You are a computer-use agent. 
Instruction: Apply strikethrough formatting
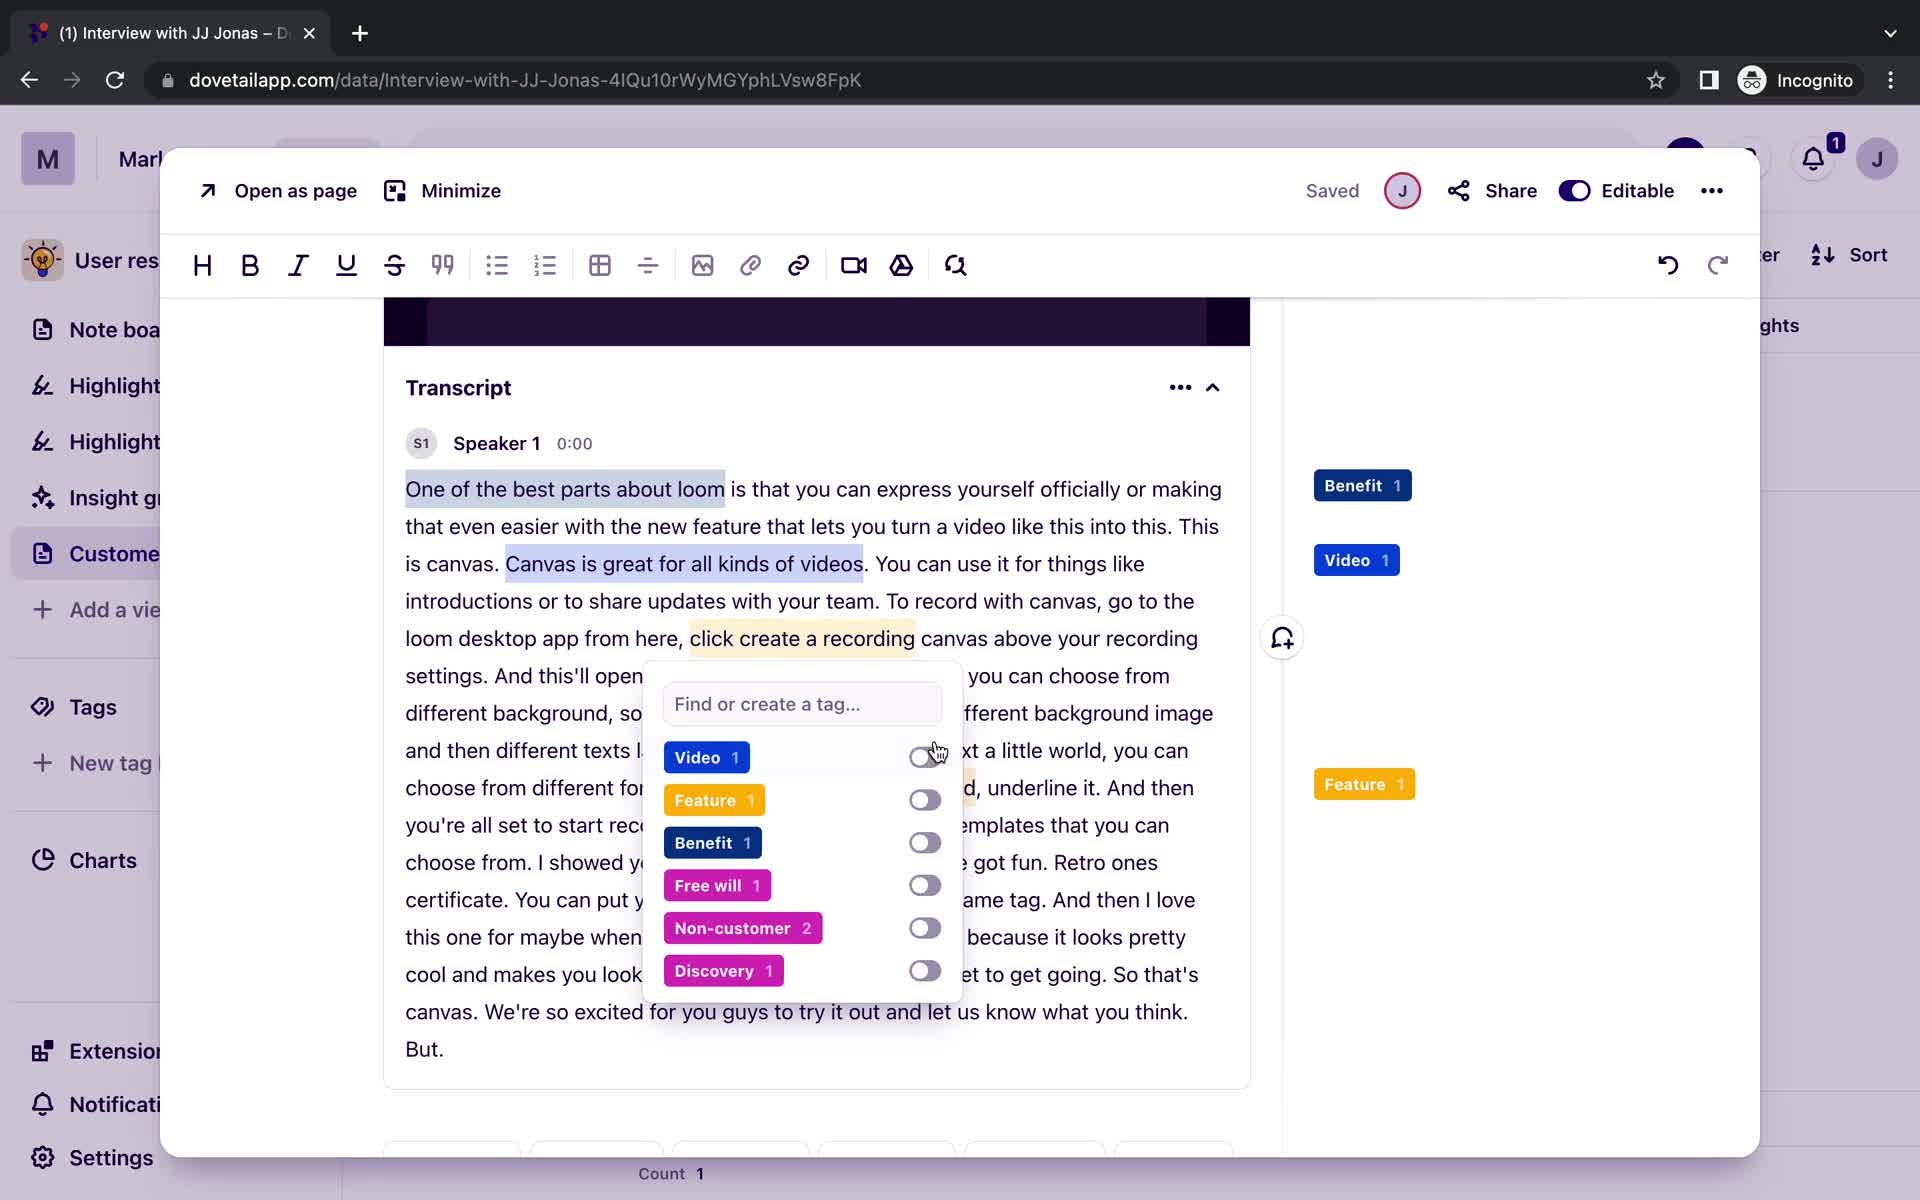(x=394, y=265)
